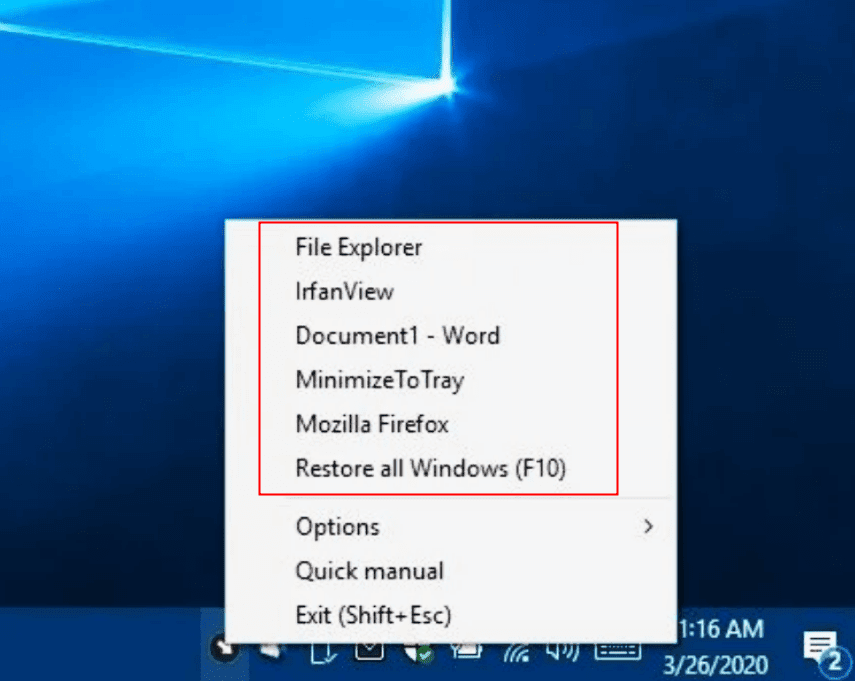Restore IrfanView from the tray menu
The image size is (855, 681).
[x=343, y=291]
